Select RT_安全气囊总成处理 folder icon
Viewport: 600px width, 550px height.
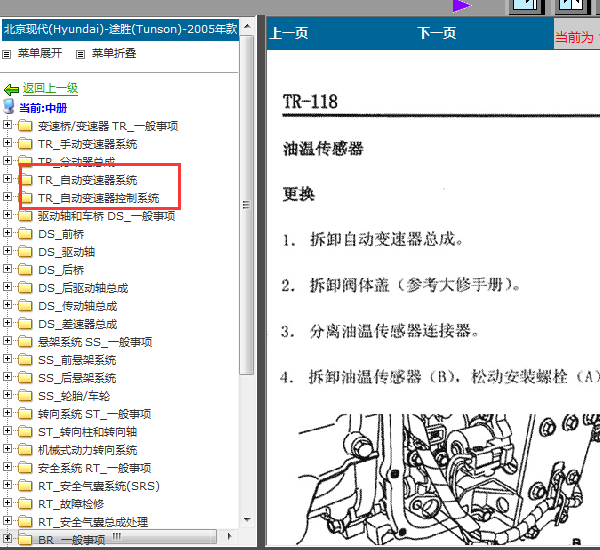(25, 521)
